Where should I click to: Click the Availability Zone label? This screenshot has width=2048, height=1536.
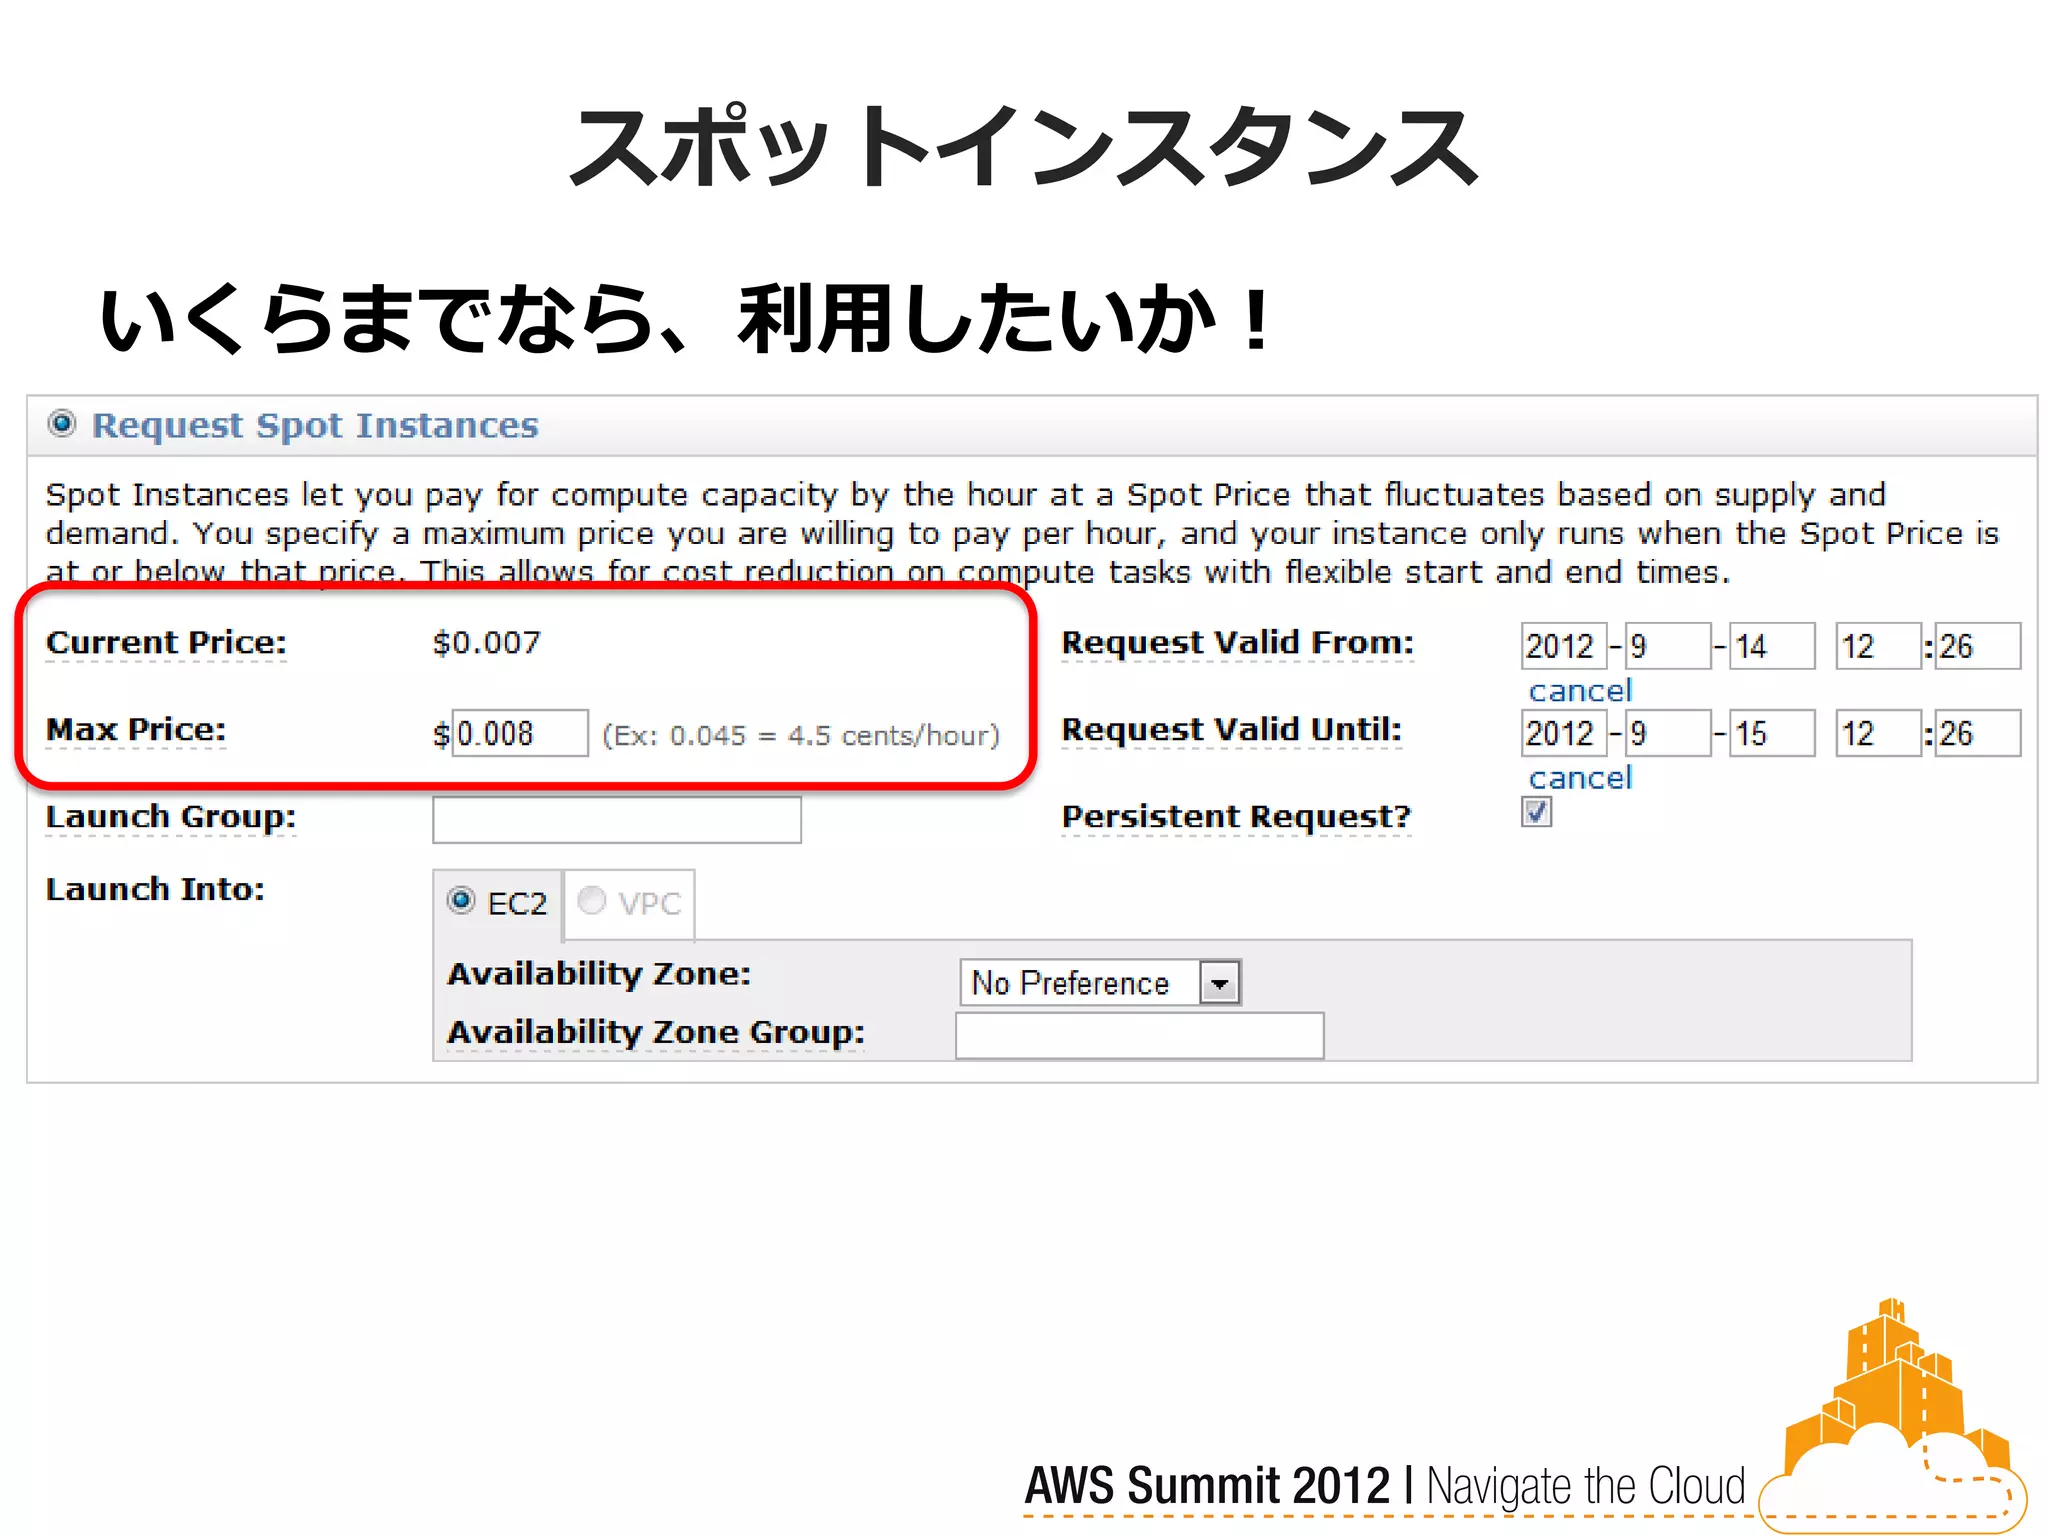(599, 973)
